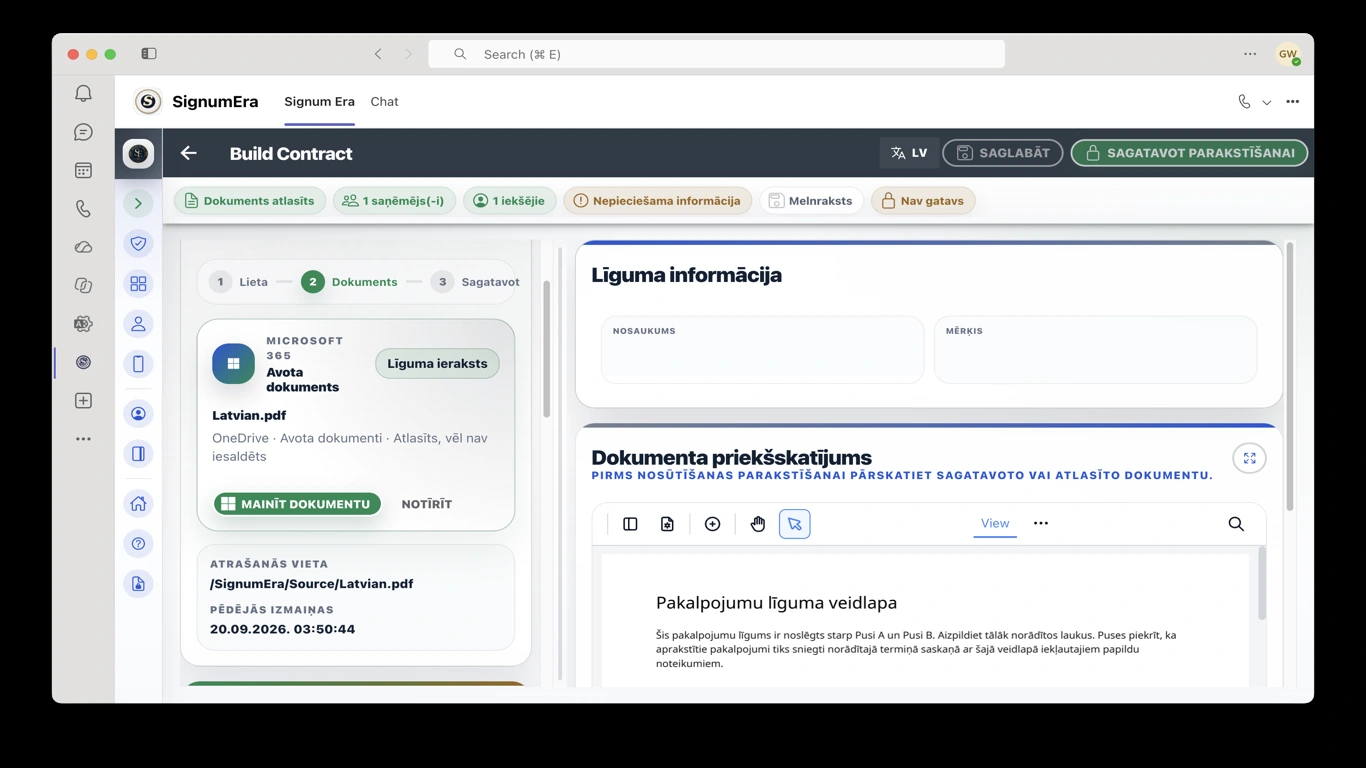
Task: Click the MĒRĶIS input field
Action: [x=1095, y=350]
